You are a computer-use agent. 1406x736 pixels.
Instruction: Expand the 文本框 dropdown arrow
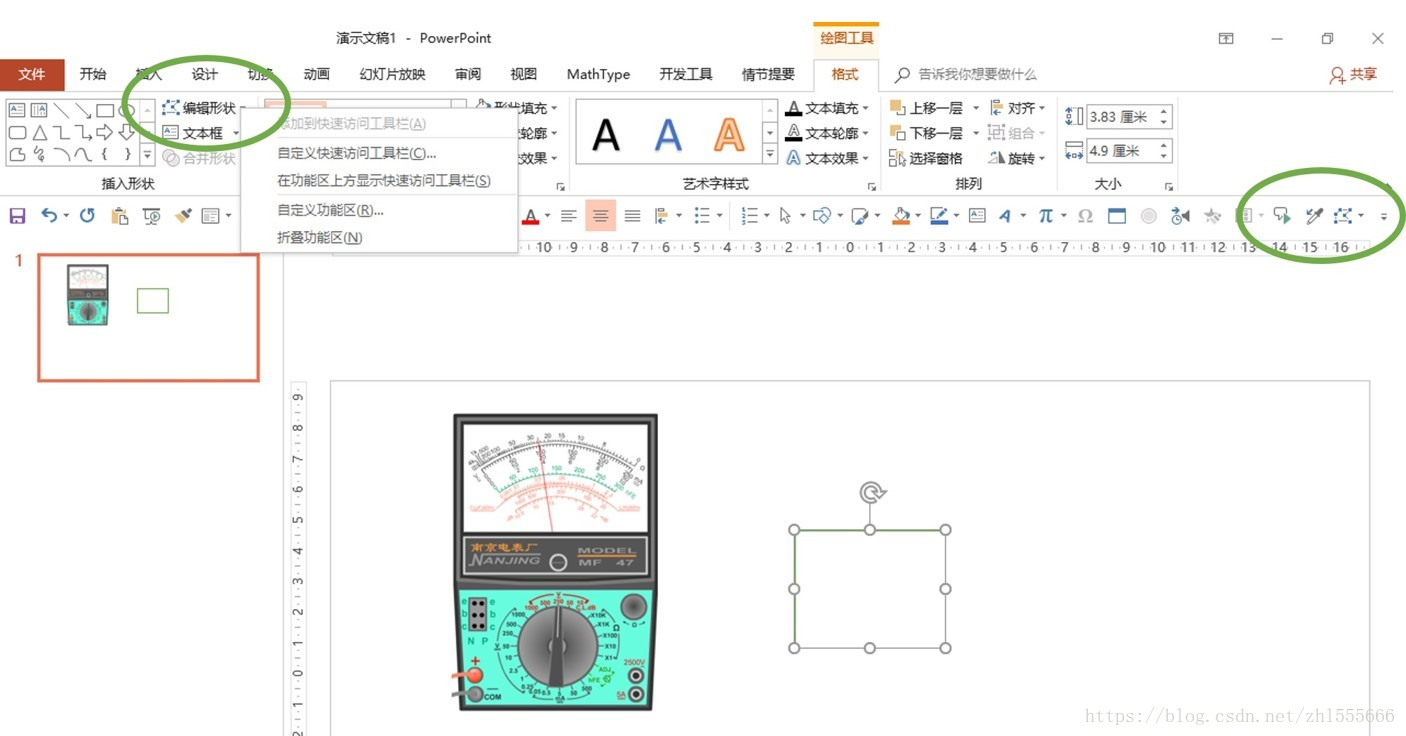pyautogui.click(x=237, y=133)
